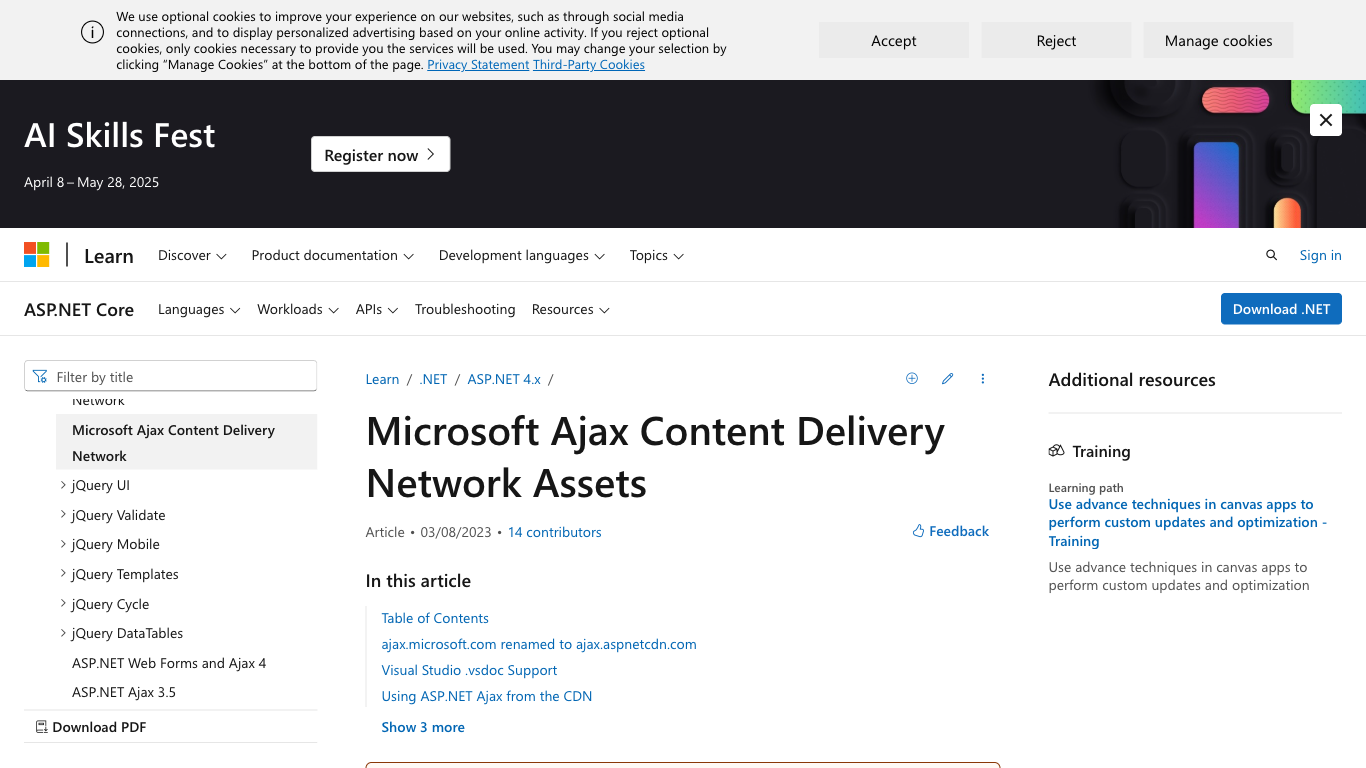Jump to Table of Contents section
The image size is (1366, 768).
(435, 618)
